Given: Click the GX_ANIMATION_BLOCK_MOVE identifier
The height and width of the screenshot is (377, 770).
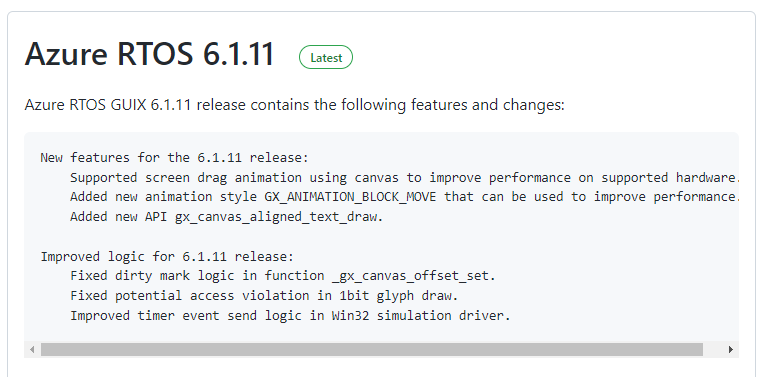Looking at the screenshot, I should click(351, 197).
